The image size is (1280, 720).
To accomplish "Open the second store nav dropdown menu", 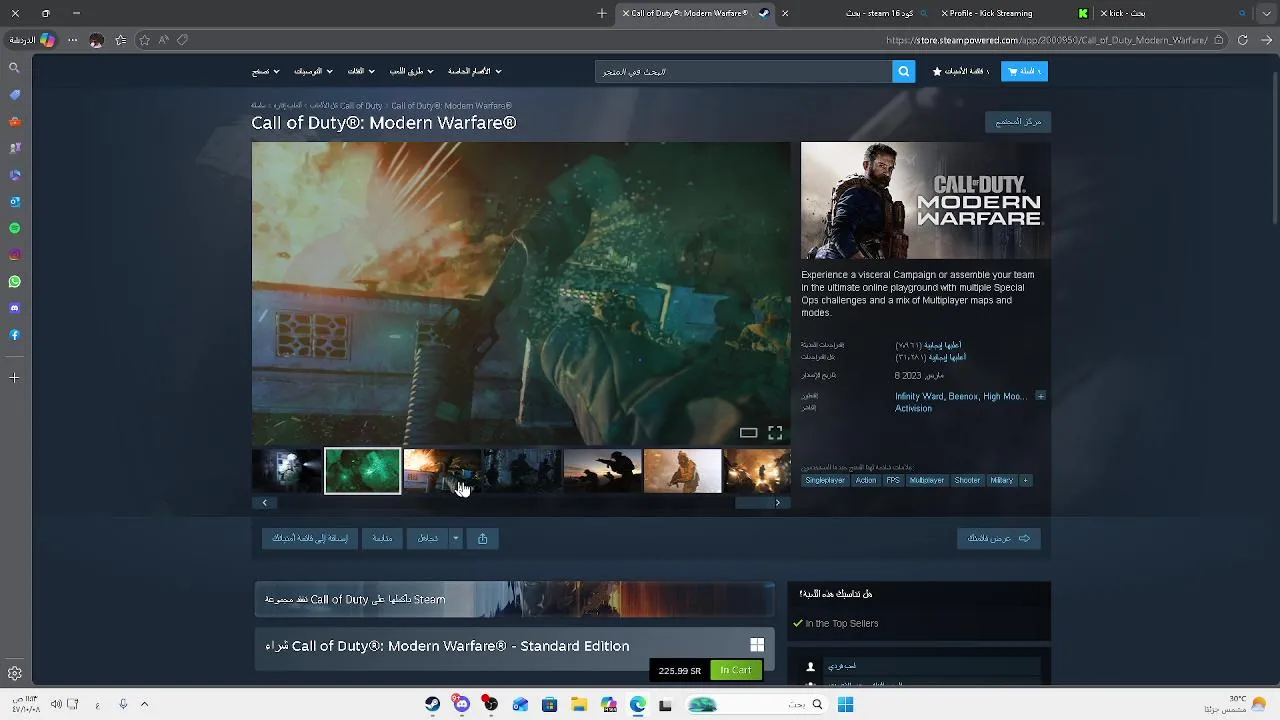I will click(x=410, y=71).
